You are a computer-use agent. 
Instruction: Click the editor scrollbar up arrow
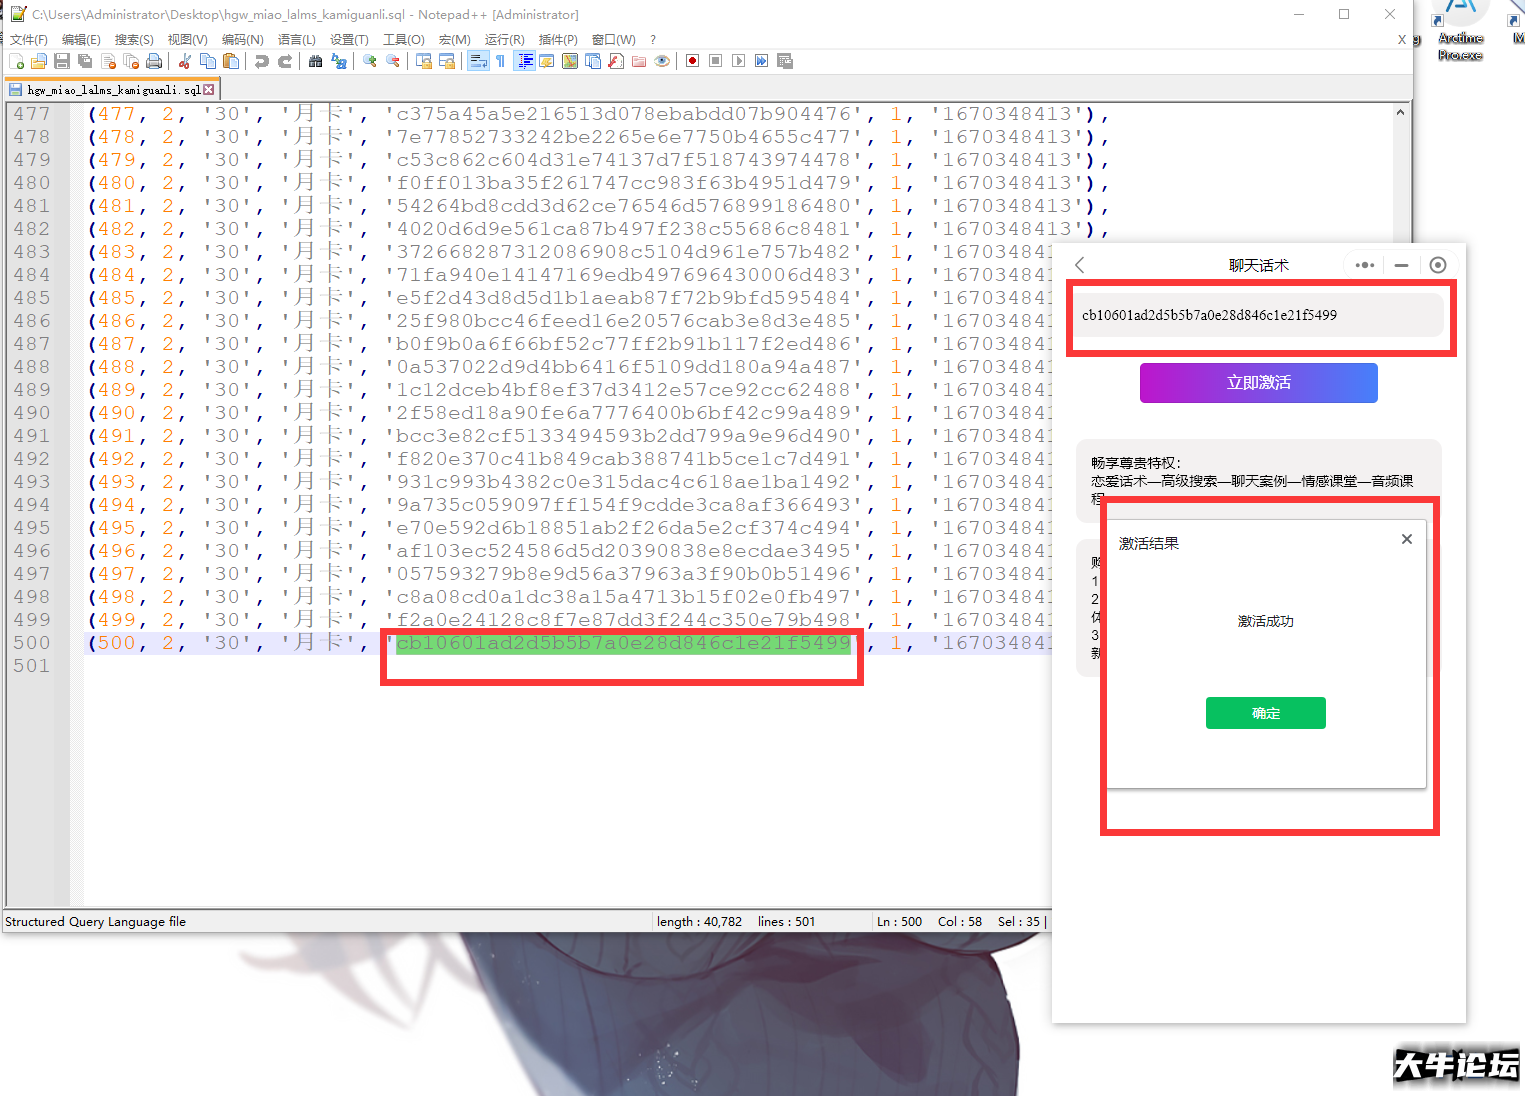[x=1400, y=112]
